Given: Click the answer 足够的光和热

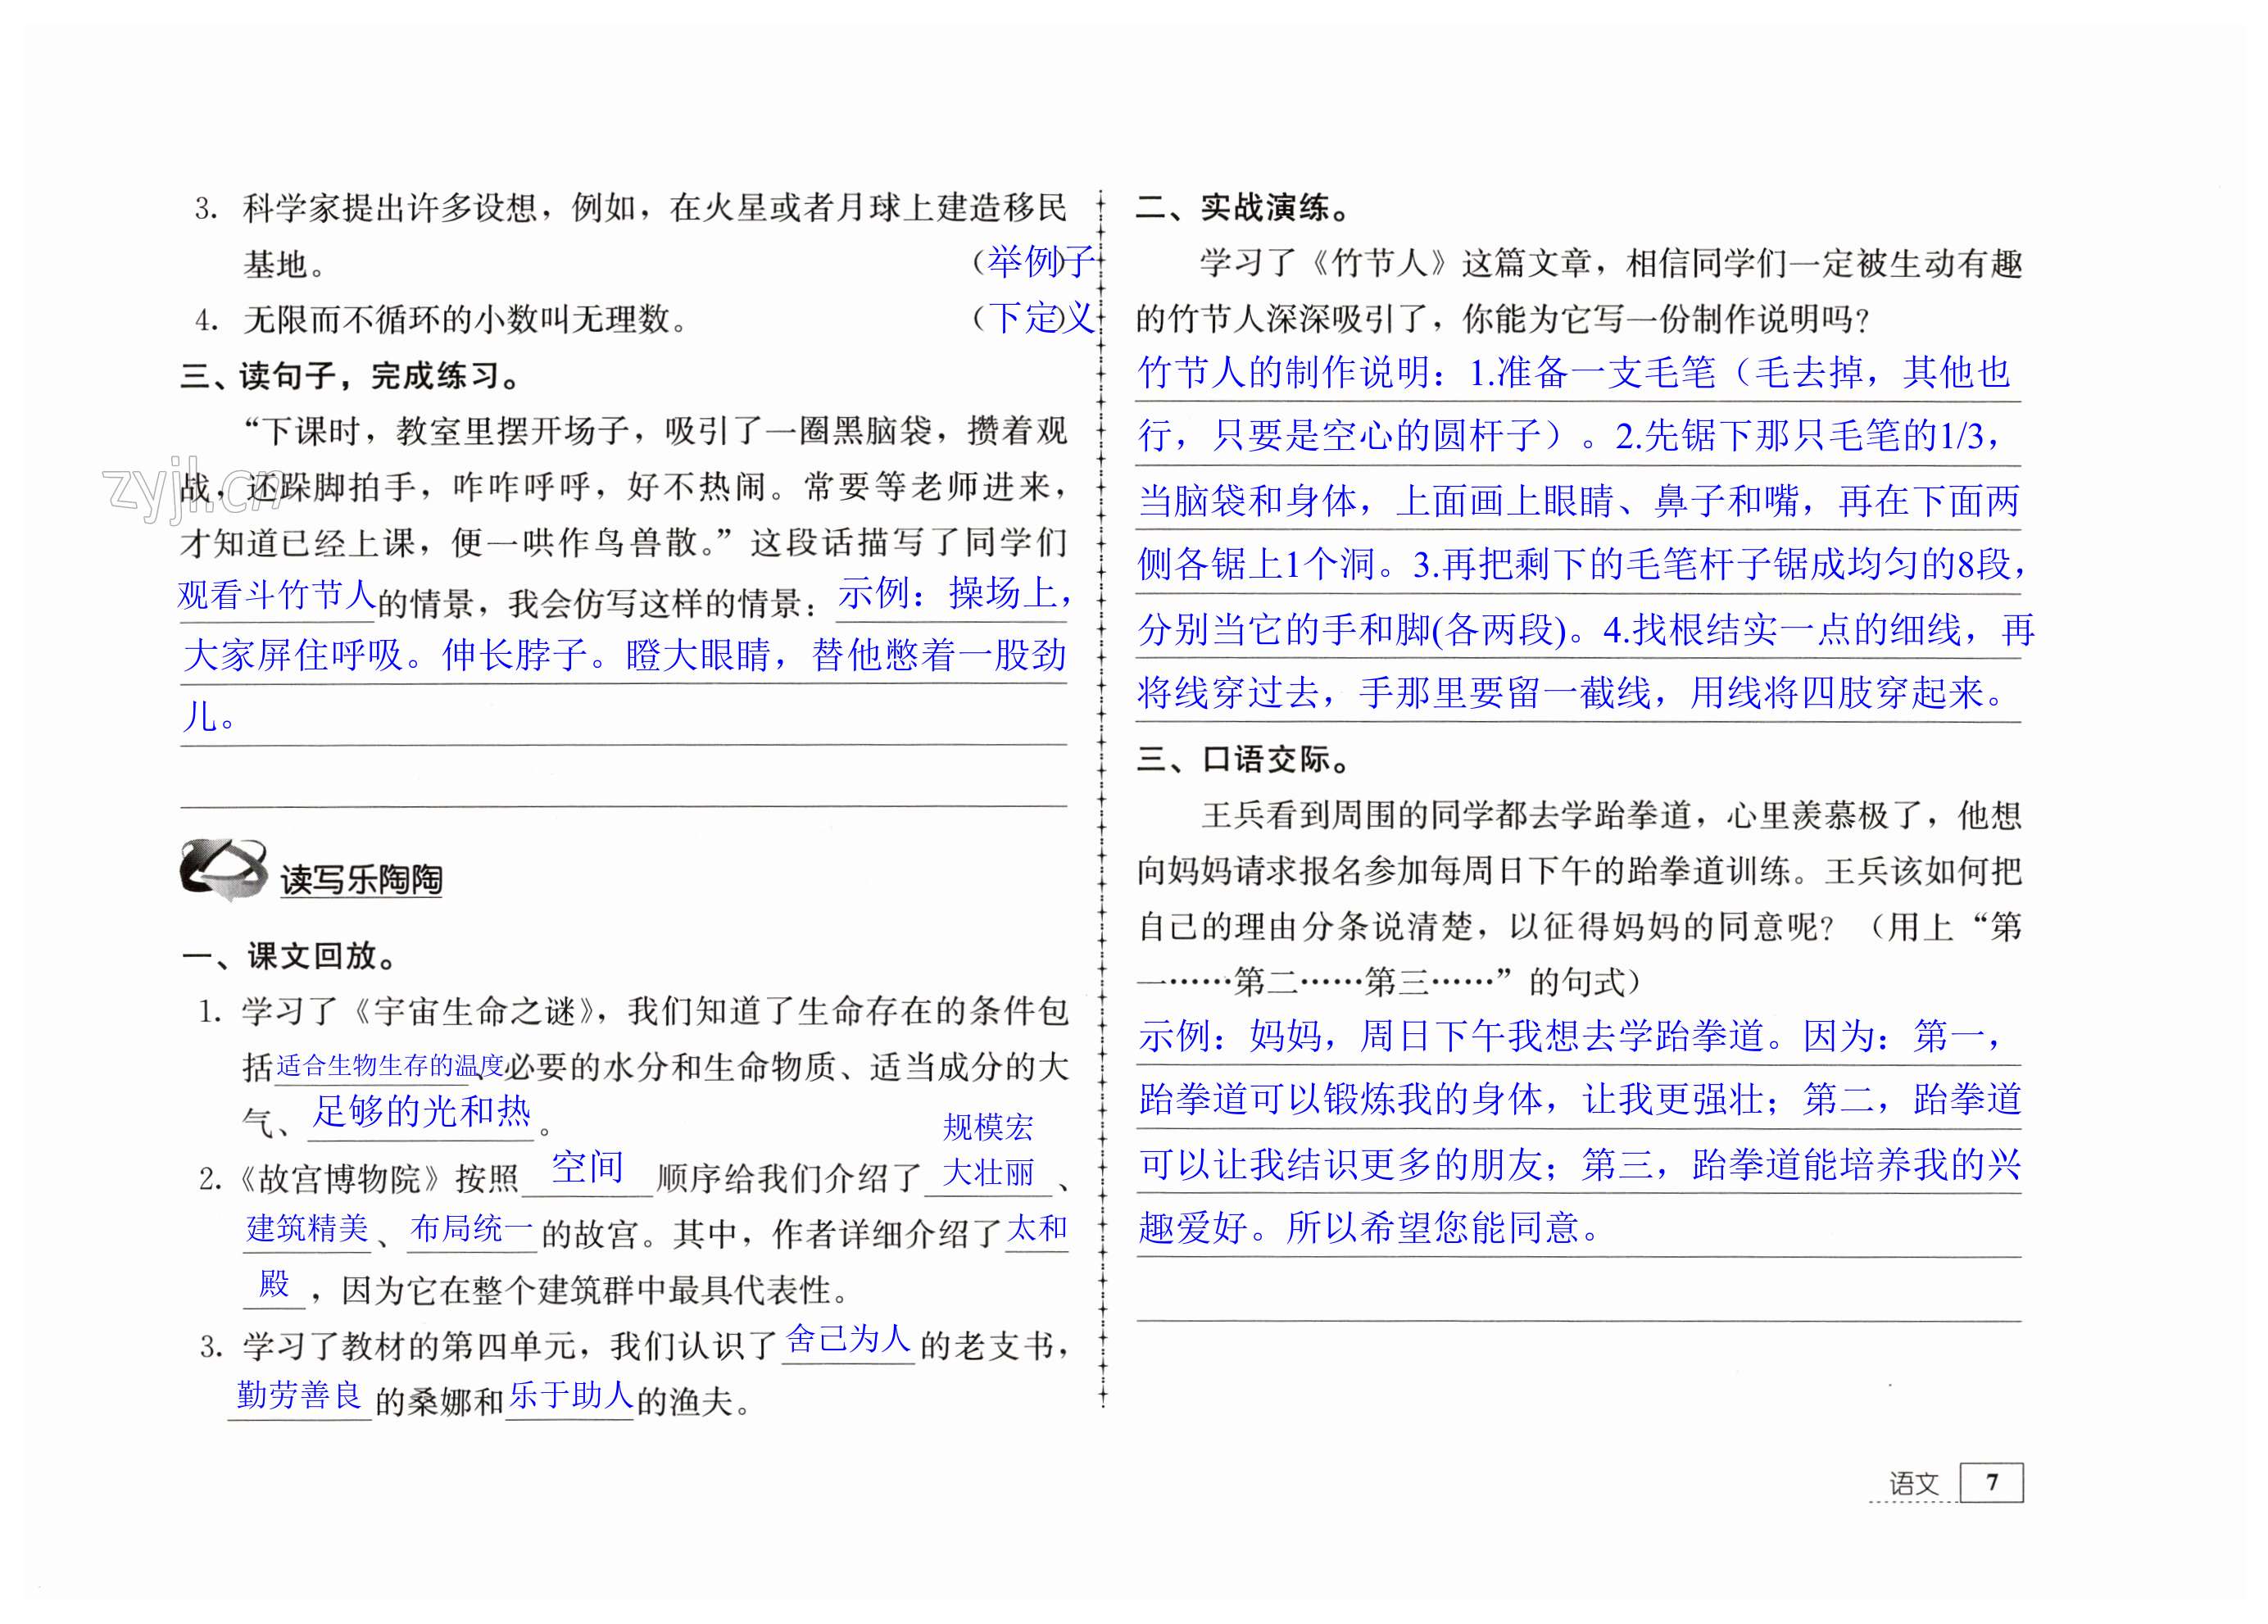Looking at the screenshot, I should [421, 1111].
